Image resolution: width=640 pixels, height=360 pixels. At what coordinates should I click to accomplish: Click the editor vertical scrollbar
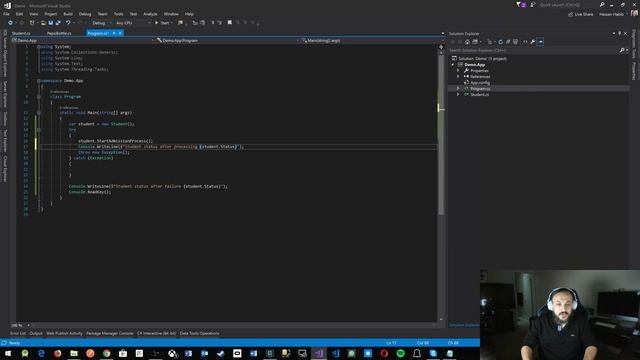pos(441,135)
